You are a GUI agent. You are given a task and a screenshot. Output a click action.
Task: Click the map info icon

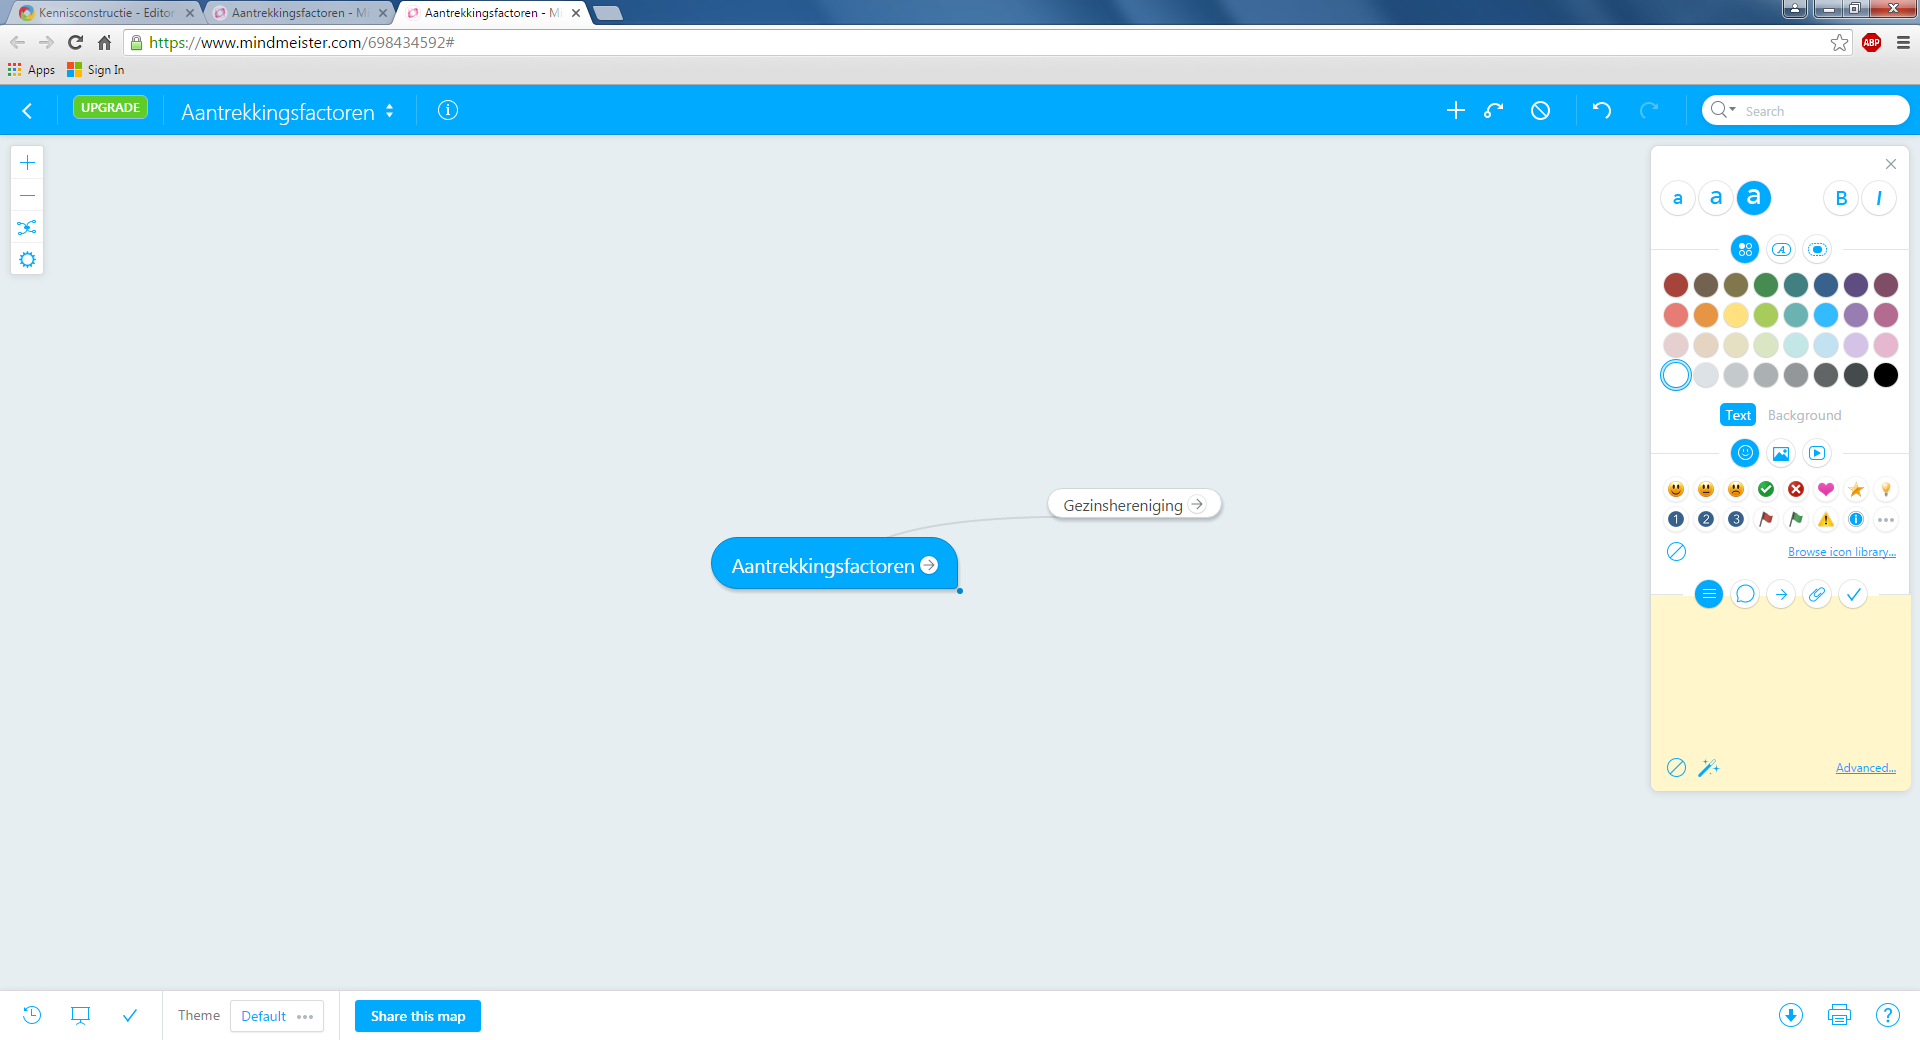(448, 111)
